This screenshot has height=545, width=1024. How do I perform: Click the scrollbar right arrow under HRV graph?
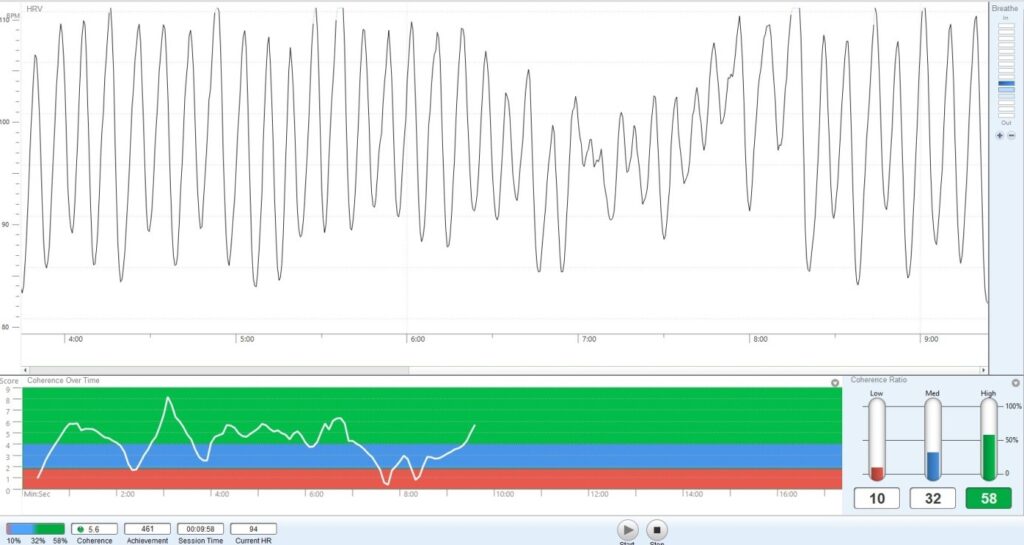pyautogui.click(x=983, y=370)
